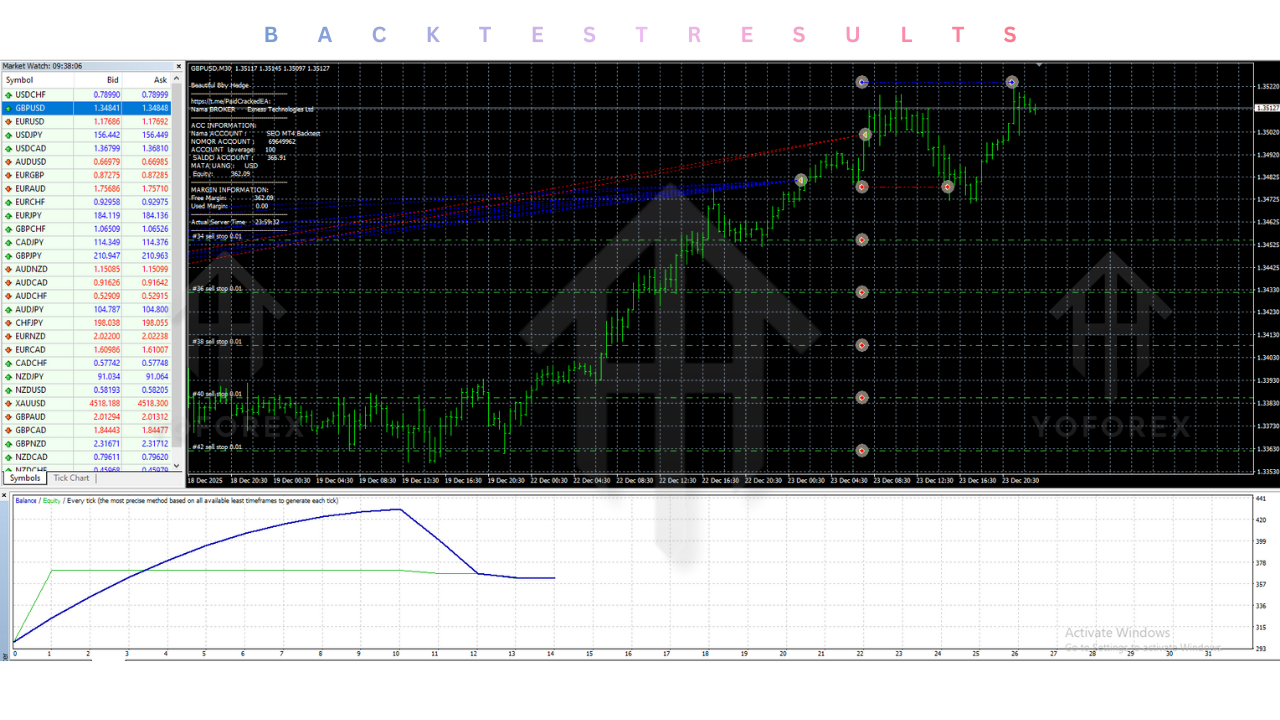
Task: Click the arrow icon beside the XAUUSD symbol
Action: tap(8, 403)
